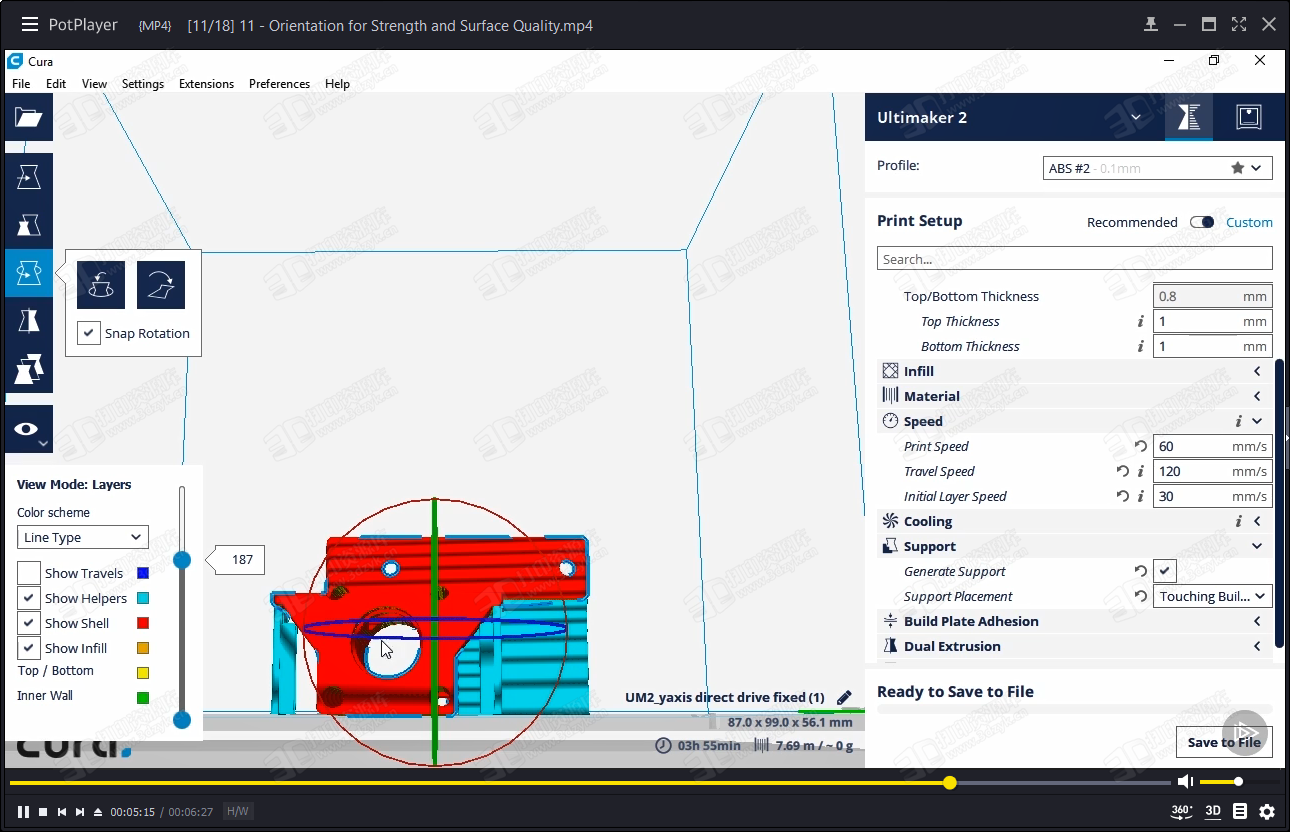Click the Custom print setup label

pyautogui.click(x=1249, y=222)
